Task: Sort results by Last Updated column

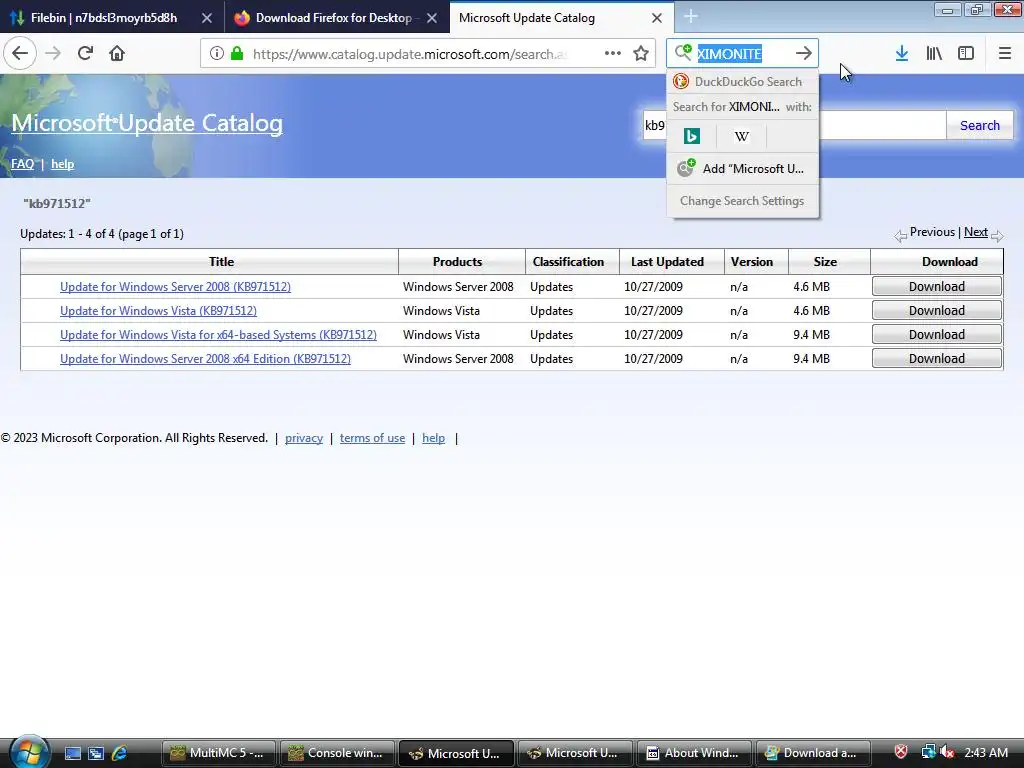Action: click(667, 262)
